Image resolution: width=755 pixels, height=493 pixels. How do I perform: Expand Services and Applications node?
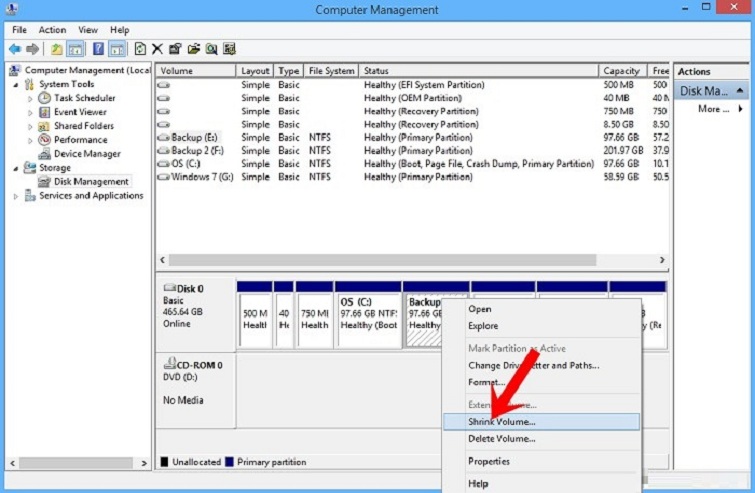[x=17, y=196]
